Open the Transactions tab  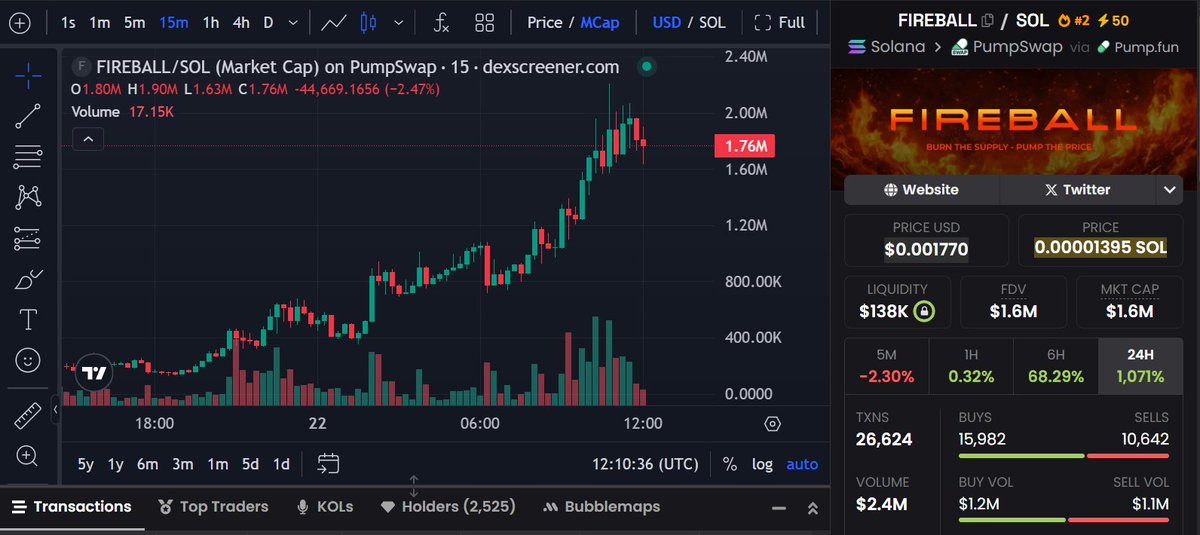(x=70, y=507)
